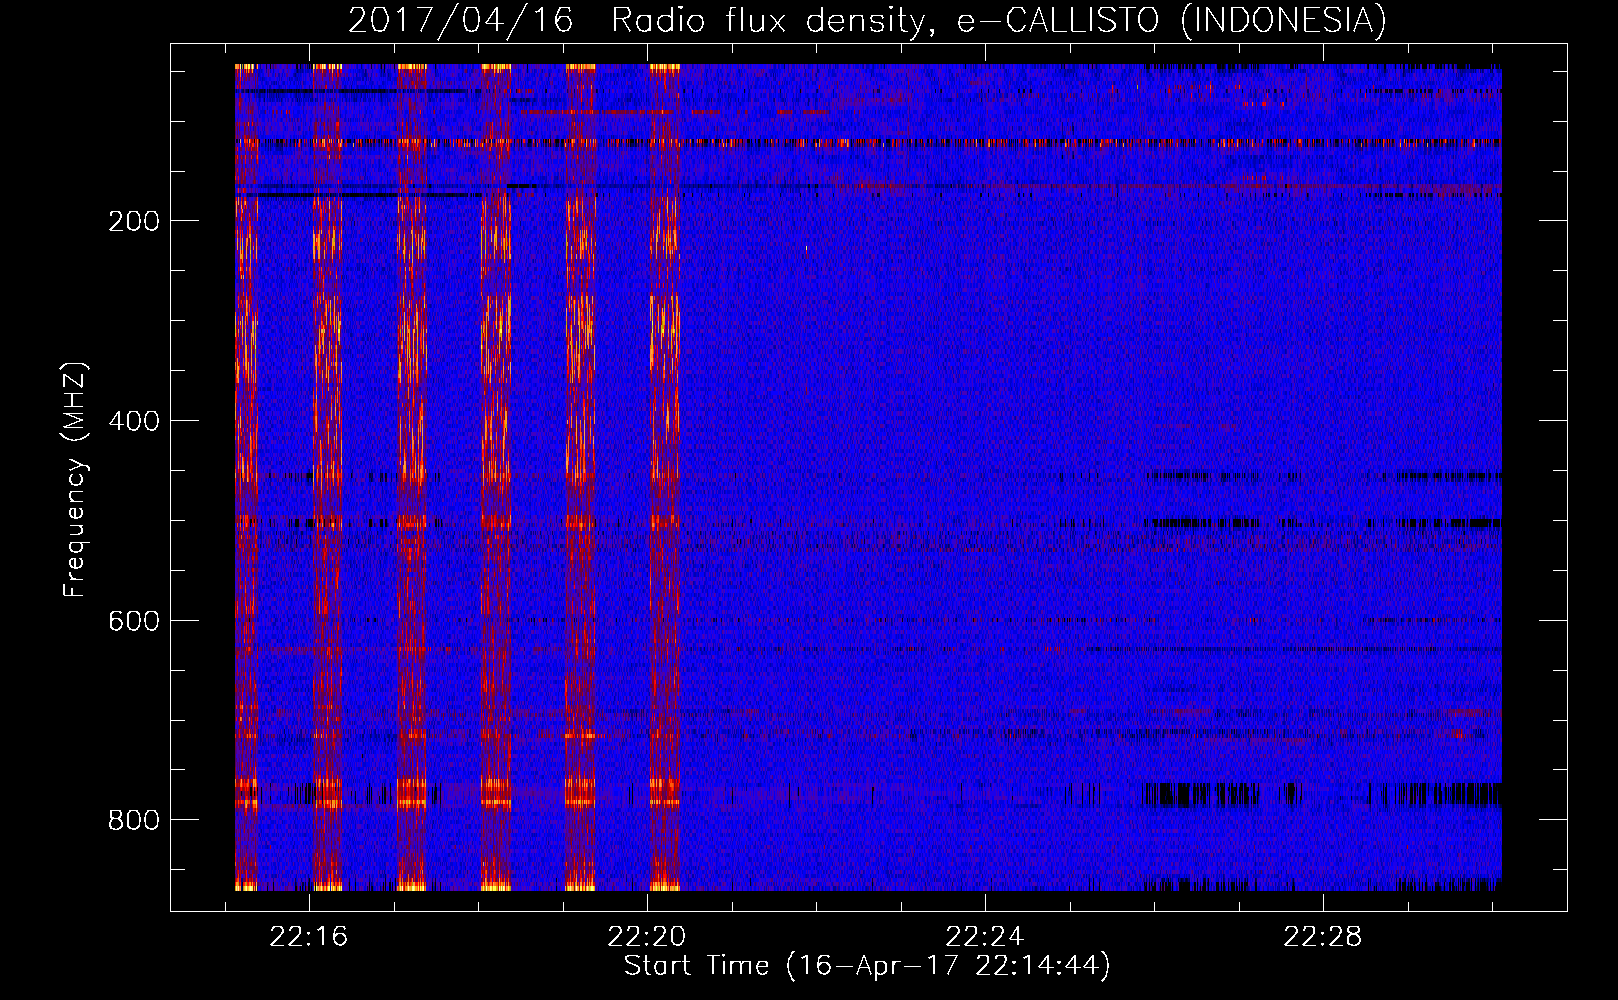Click the "Start Time (16-Apr-17 22:14:44)" label
The width and height of the screenshot is (1618, 1000).
[867, 966]
